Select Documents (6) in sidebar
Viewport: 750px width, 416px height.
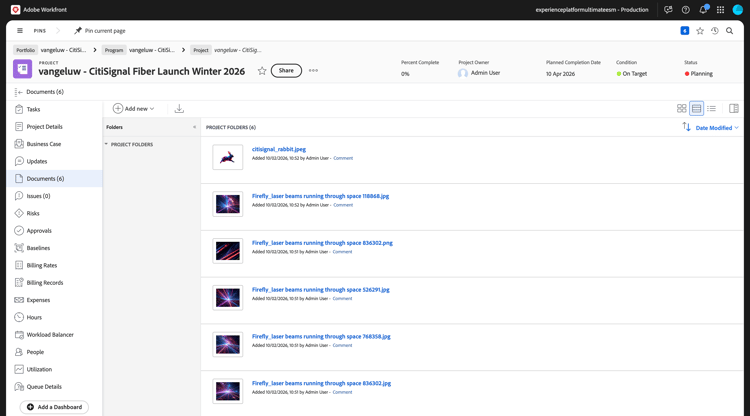click(x=55, y=178)
